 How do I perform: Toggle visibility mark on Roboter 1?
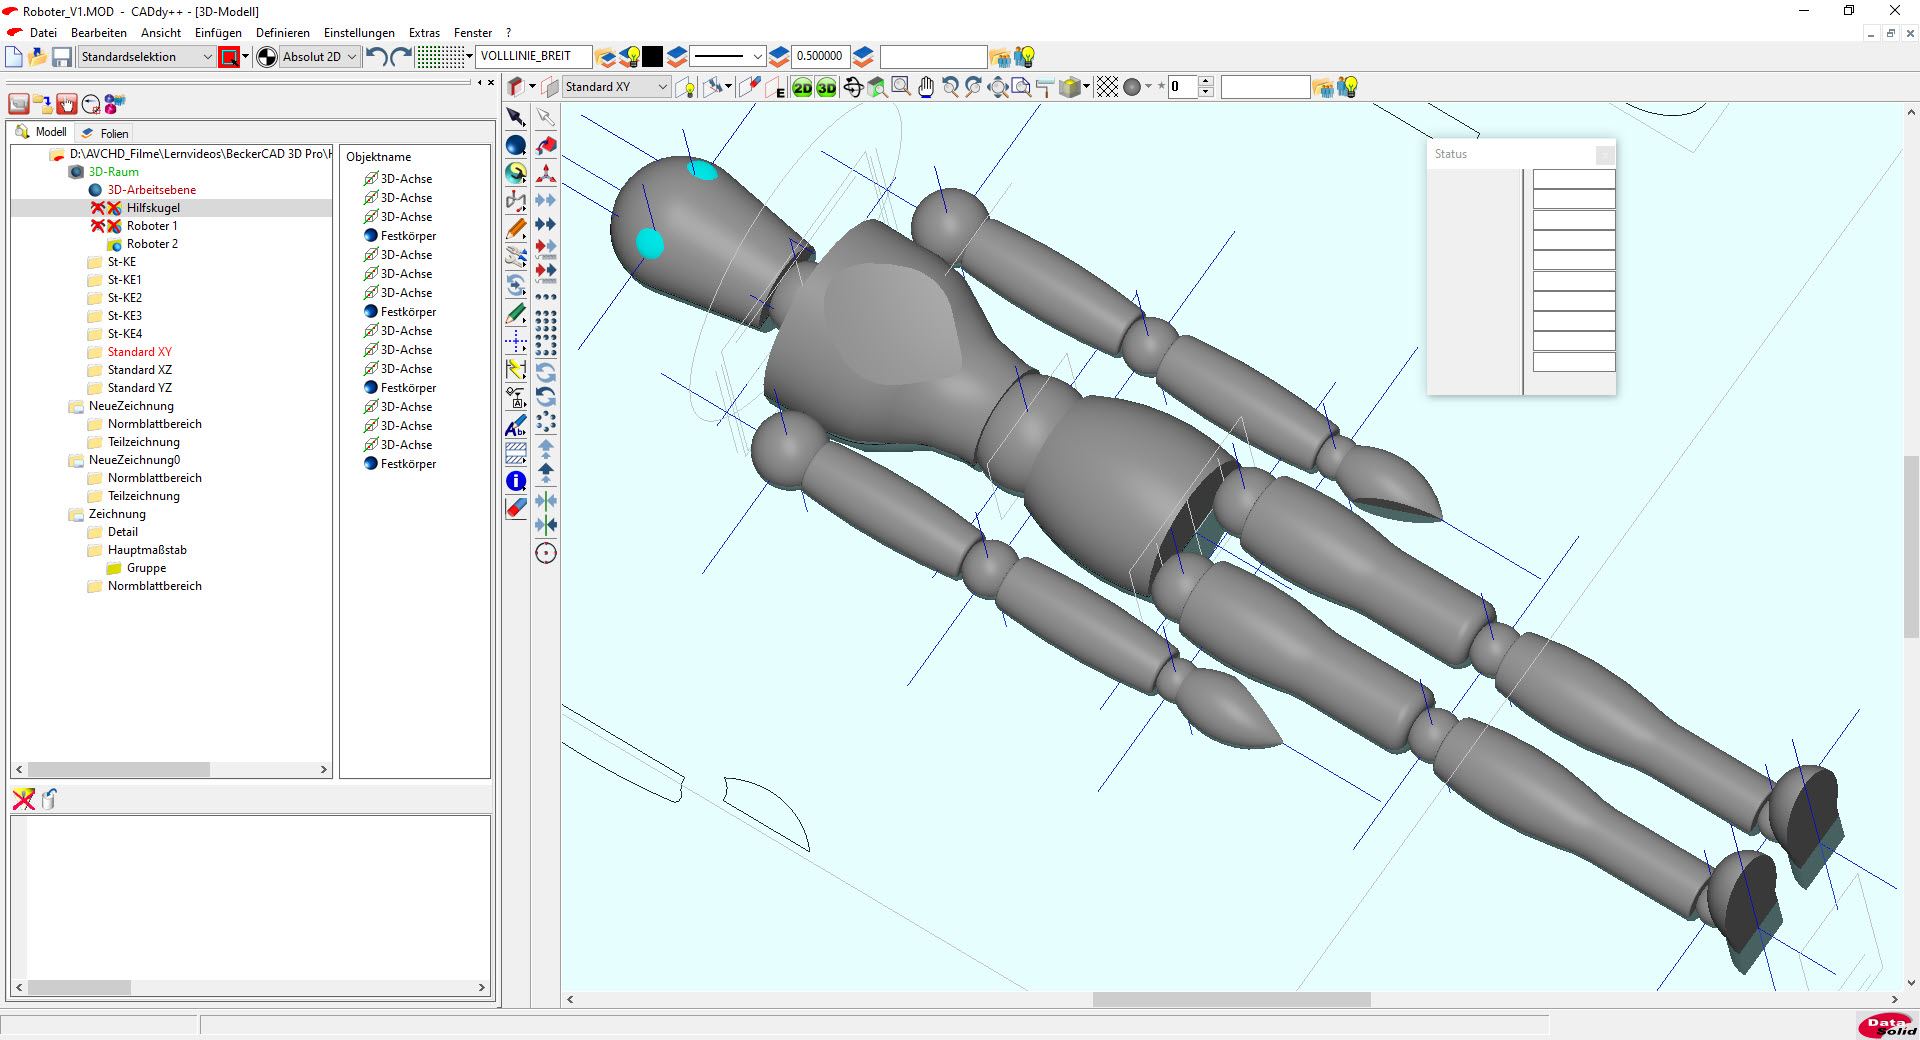click(98, 226)
